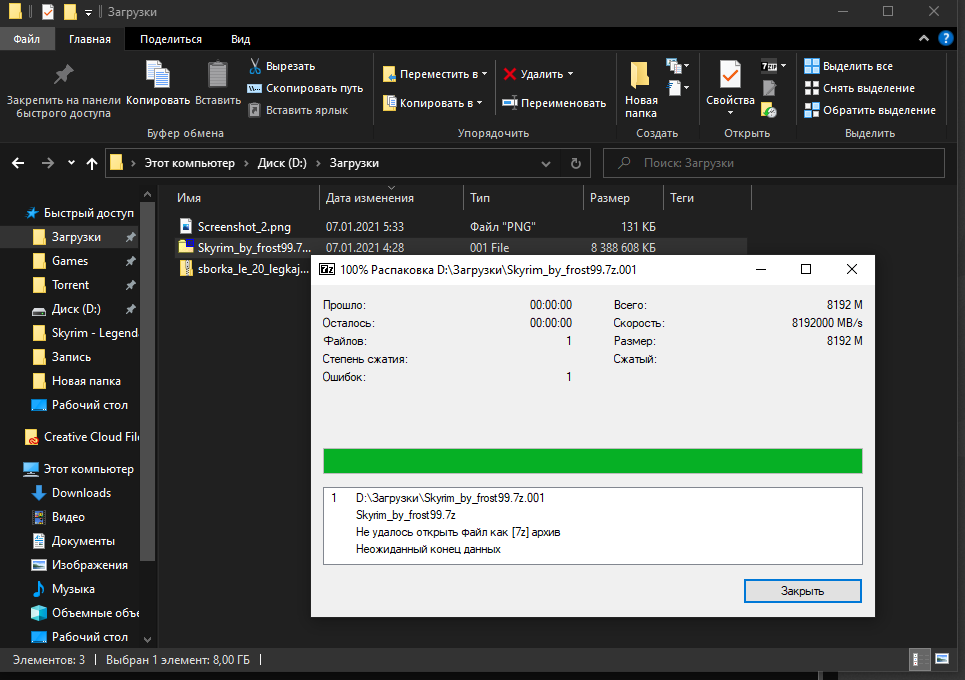Click the Rename (Переименовать) icon
Viewport: 965px width, 680px height.
pyautogui.click(x=509, y=102)
